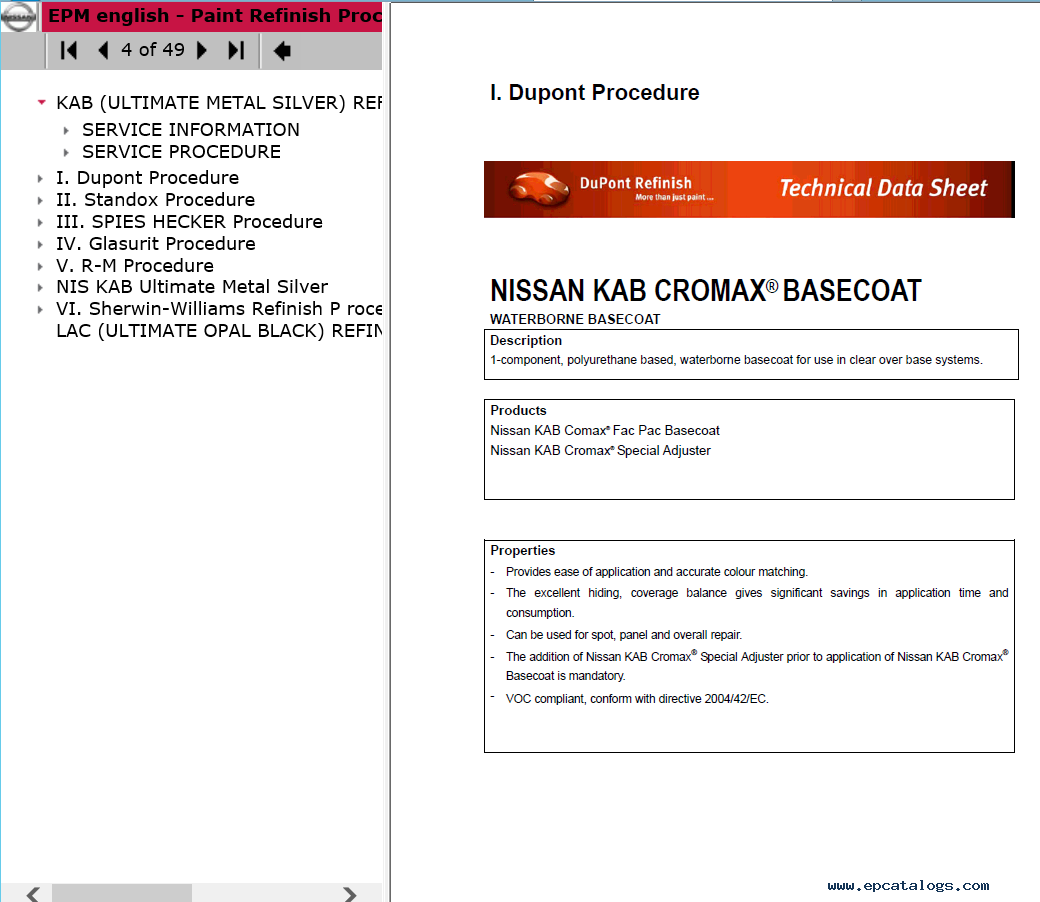Open KAB (ULTIMATE METAL SILVER) tree entry

(x=219, y=103)
